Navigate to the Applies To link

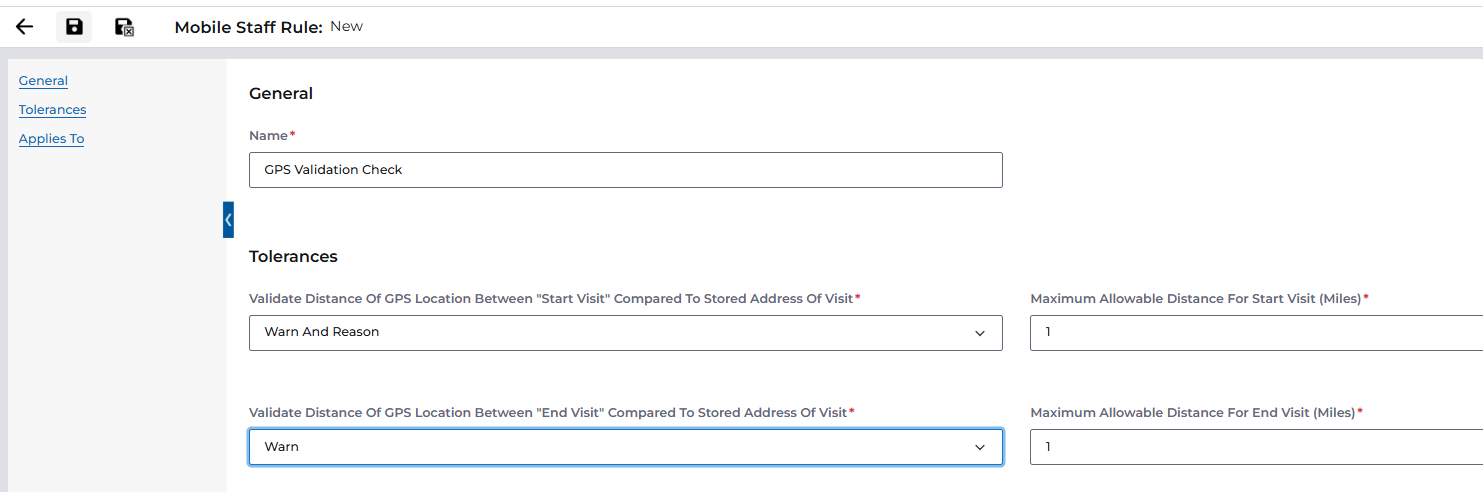pyautogui.click(x=51, y=139)
